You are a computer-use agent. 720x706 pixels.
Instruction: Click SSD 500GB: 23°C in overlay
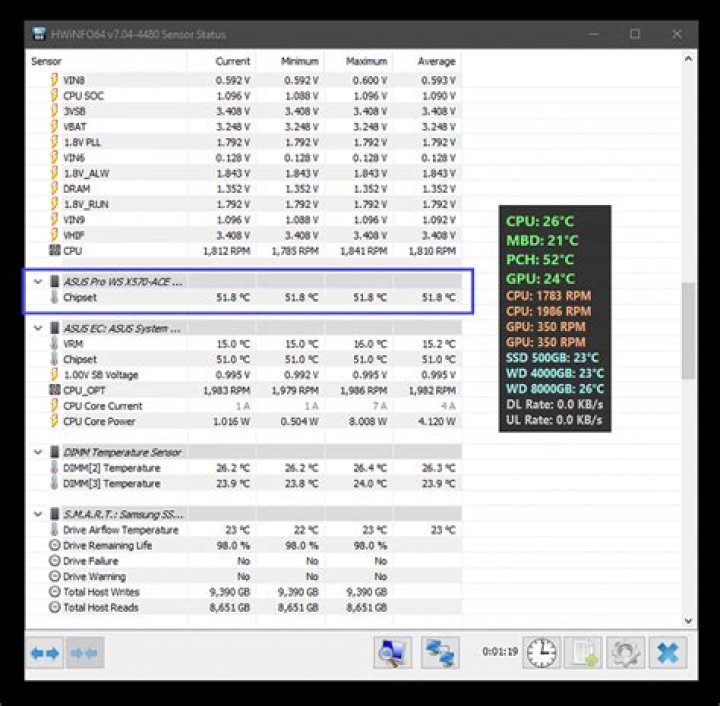[x=552, y=358]
